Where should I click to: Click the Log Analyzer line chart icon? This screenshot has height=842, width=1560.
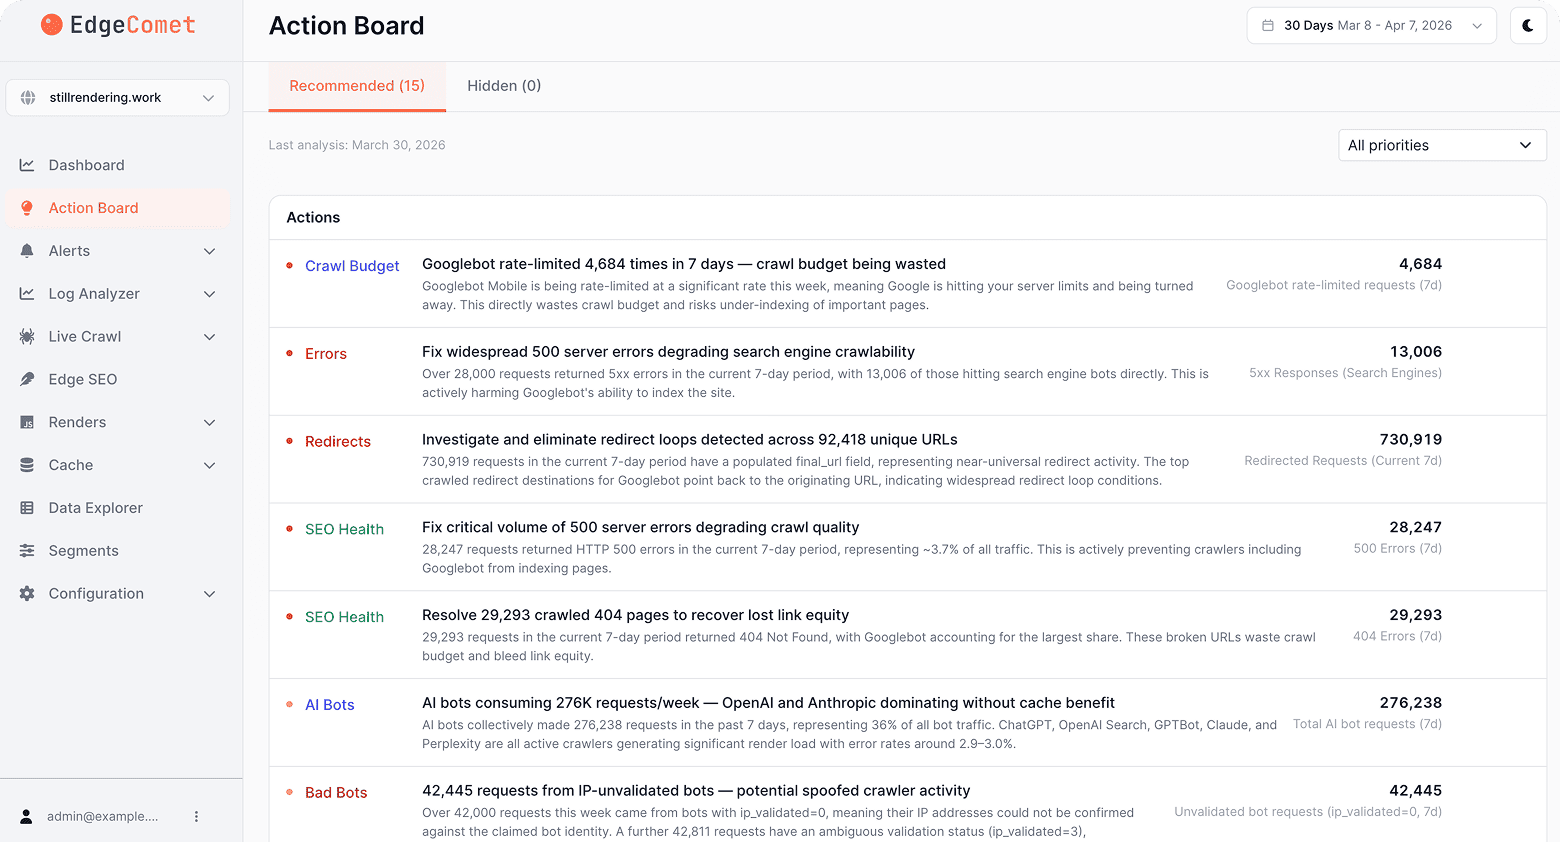coord(27,294)
